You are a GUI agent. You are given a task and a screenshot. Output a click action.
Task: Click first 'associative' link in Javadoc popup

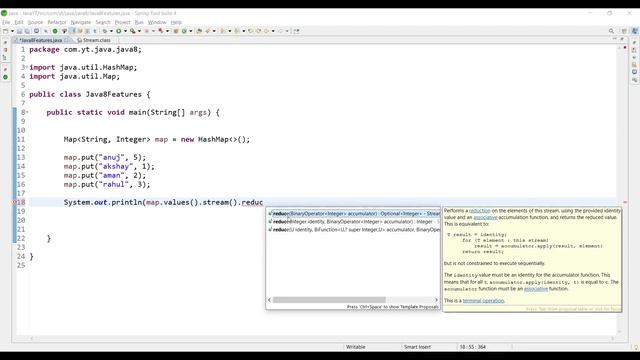485,218
